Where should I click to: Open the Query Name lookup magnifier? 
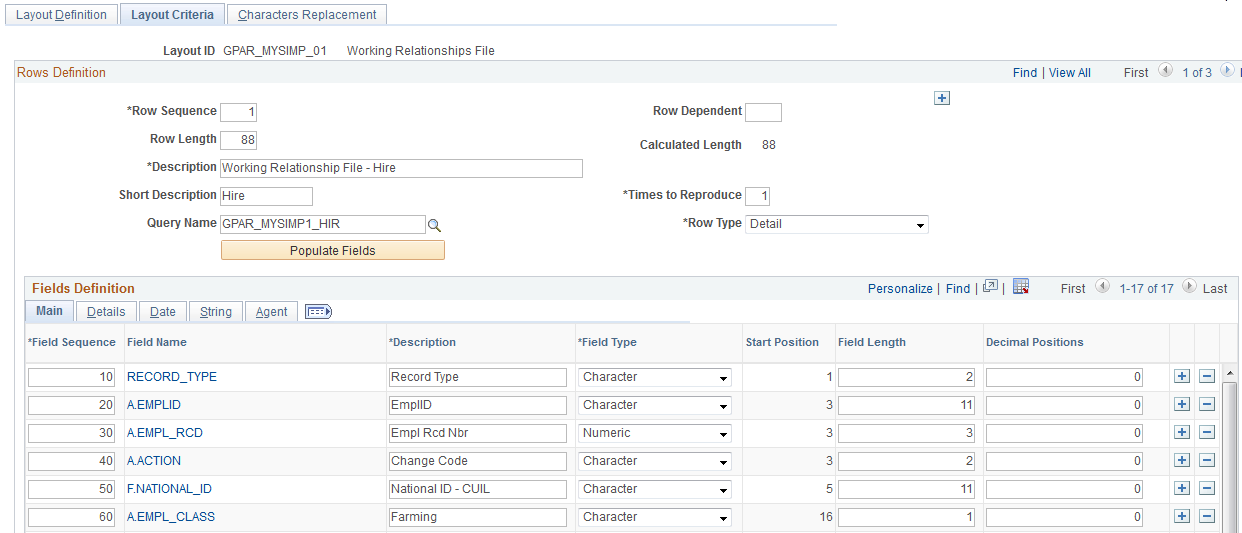coord(434,225)
